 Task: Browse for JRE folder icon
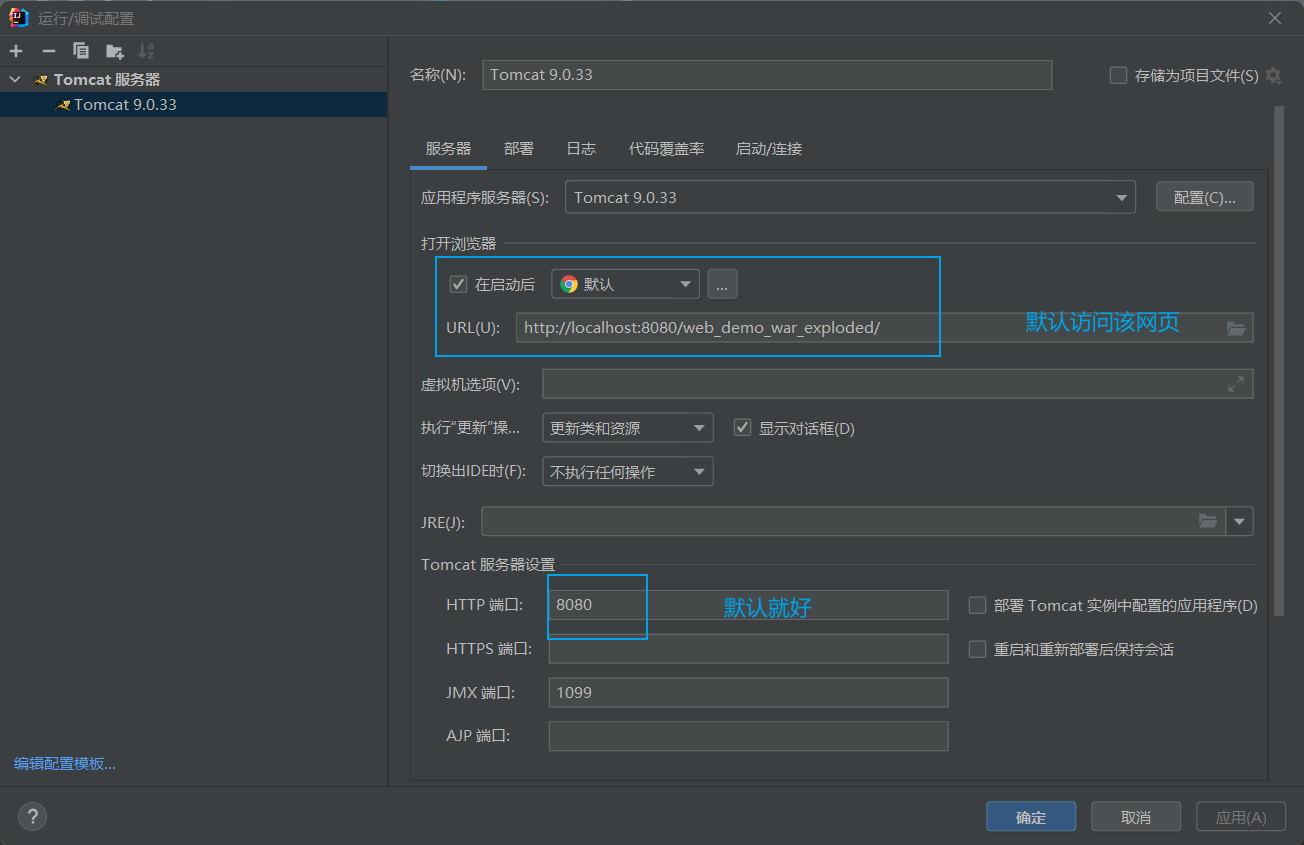1208,521
